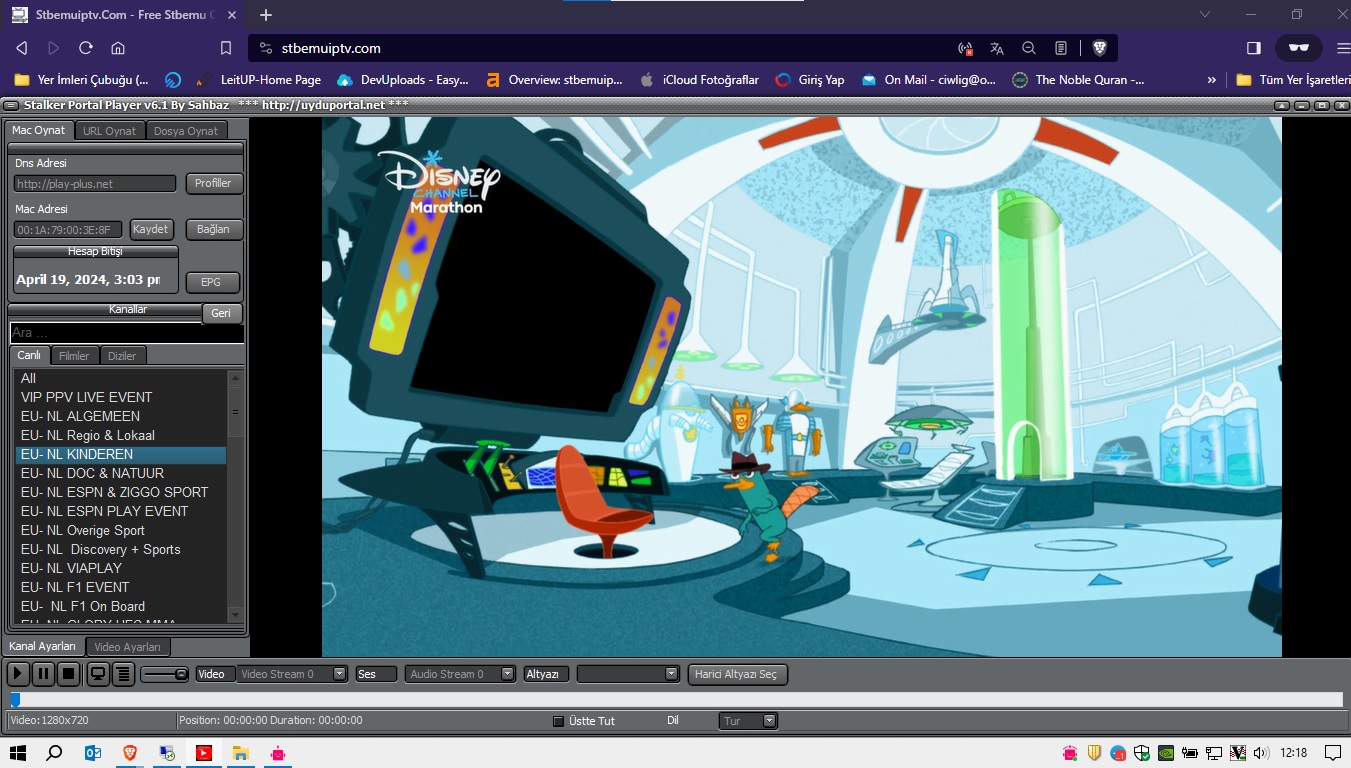Click the blue seek marker on progress bar

pos(15,700)
